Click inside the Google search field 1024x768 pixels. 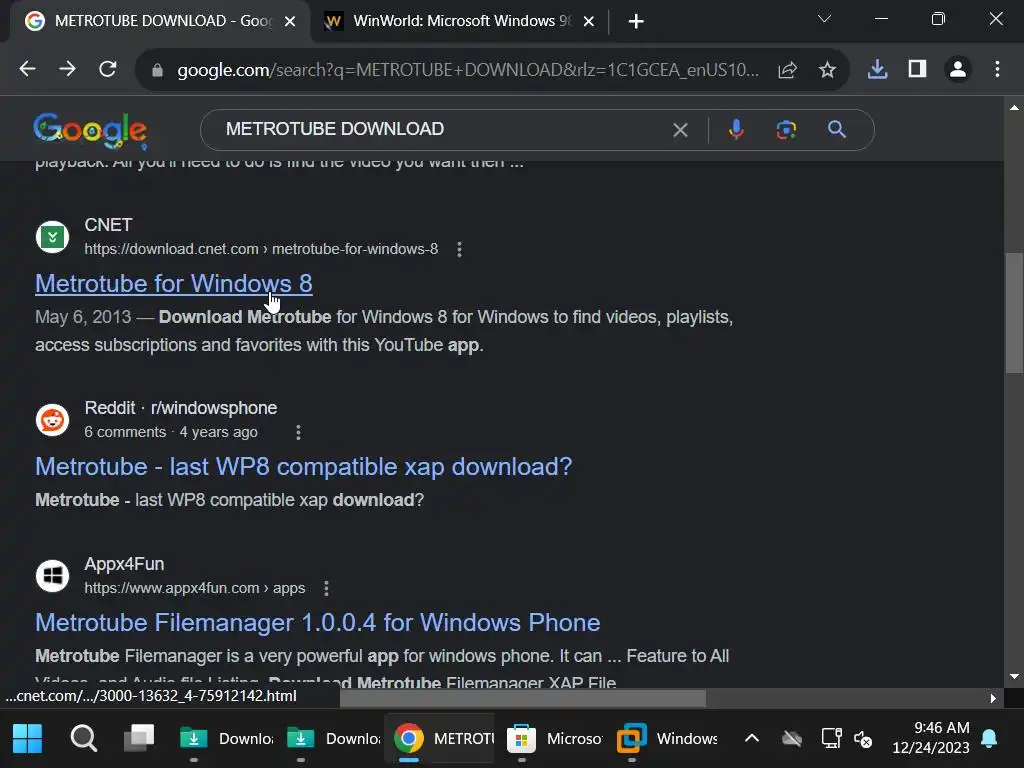point(444,129)
